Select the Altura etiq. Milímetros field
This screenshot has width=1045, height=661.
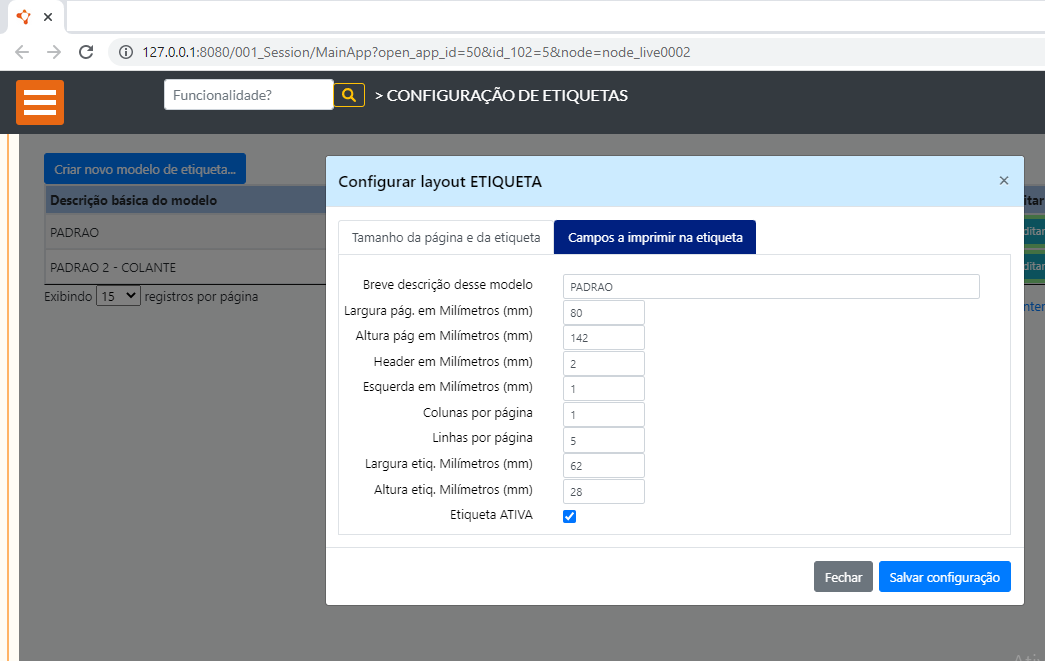pyautogui.click(x=604, y=492)
